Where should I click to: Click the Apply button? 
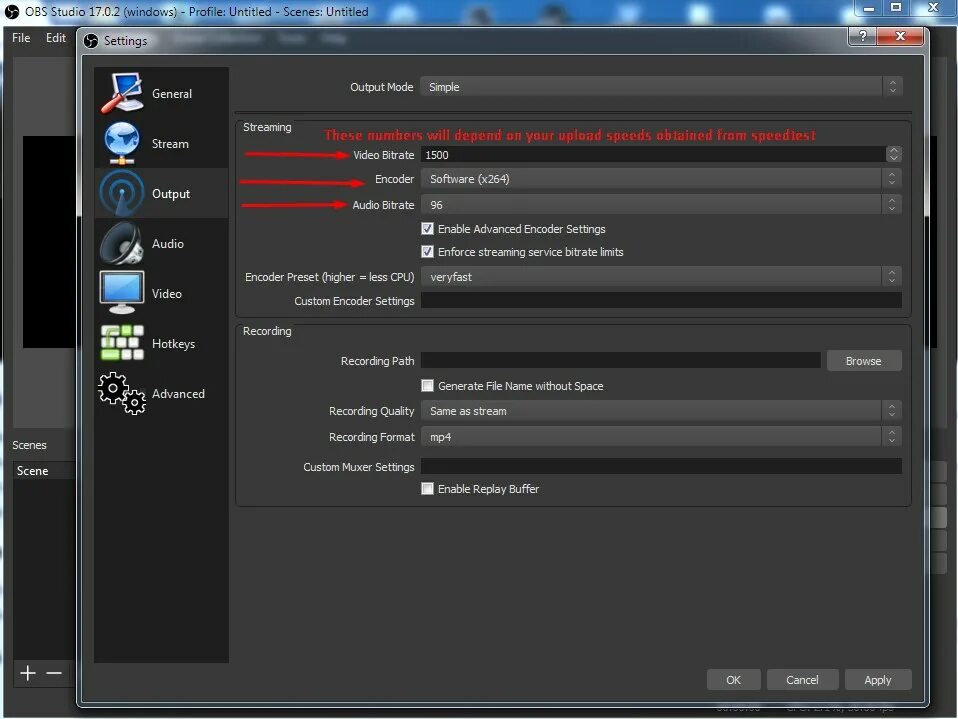point(877,679)
